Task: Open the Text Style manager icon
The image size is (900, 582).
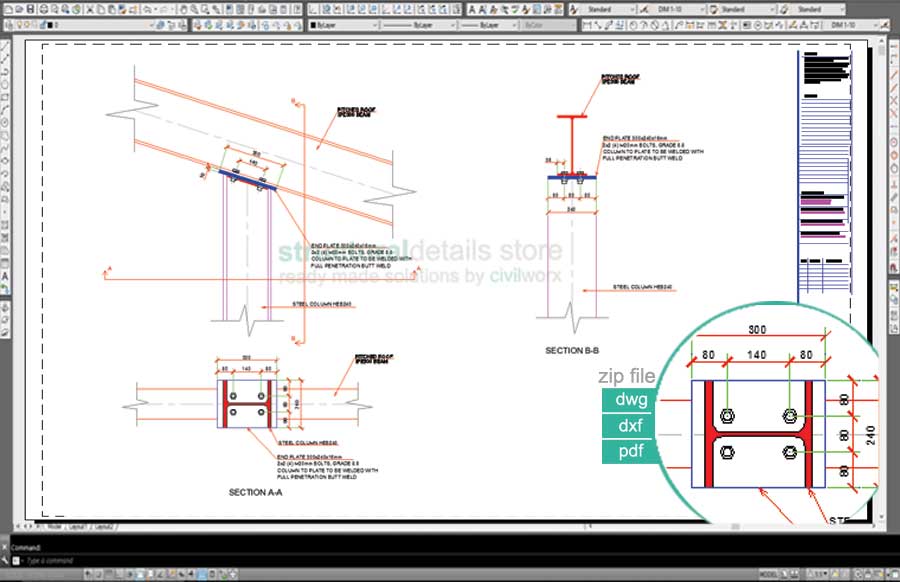Action: (575, 9)
